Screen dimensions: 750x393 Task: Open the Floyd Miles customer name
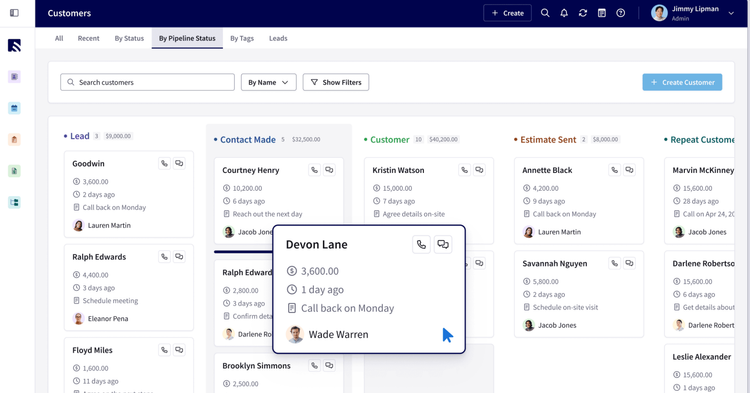pyautogui.click(x=92, y=350)
